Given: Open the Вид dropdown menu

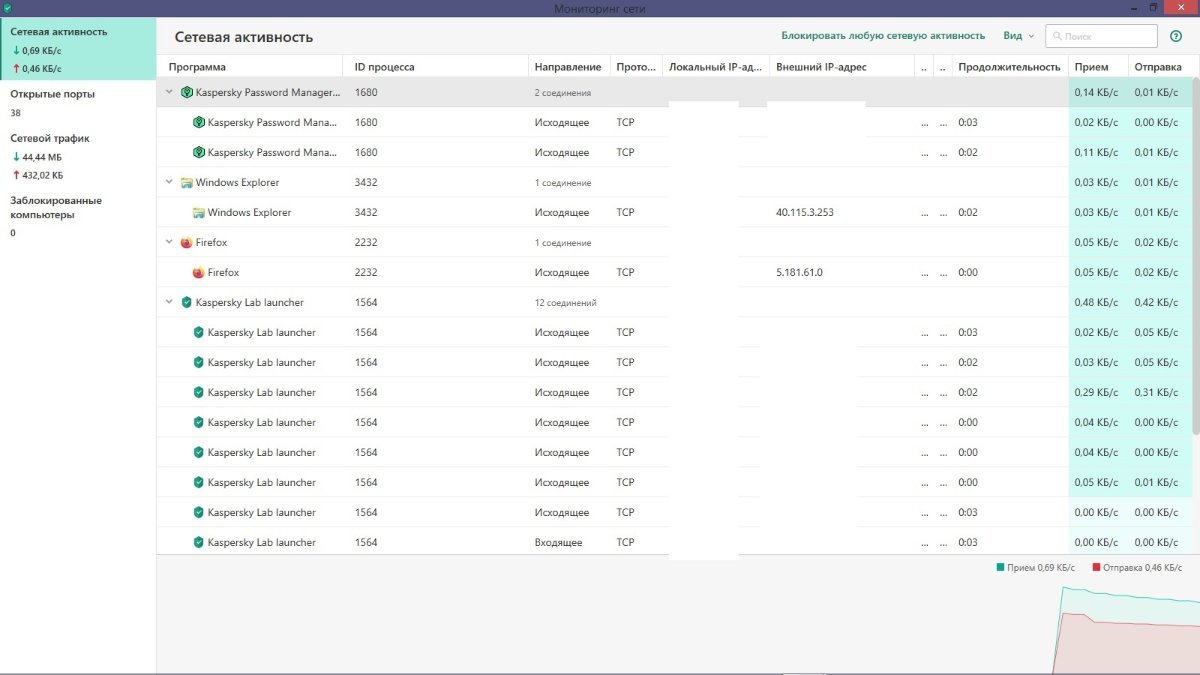Looking at the screenshot, I should pos(1018,36).
